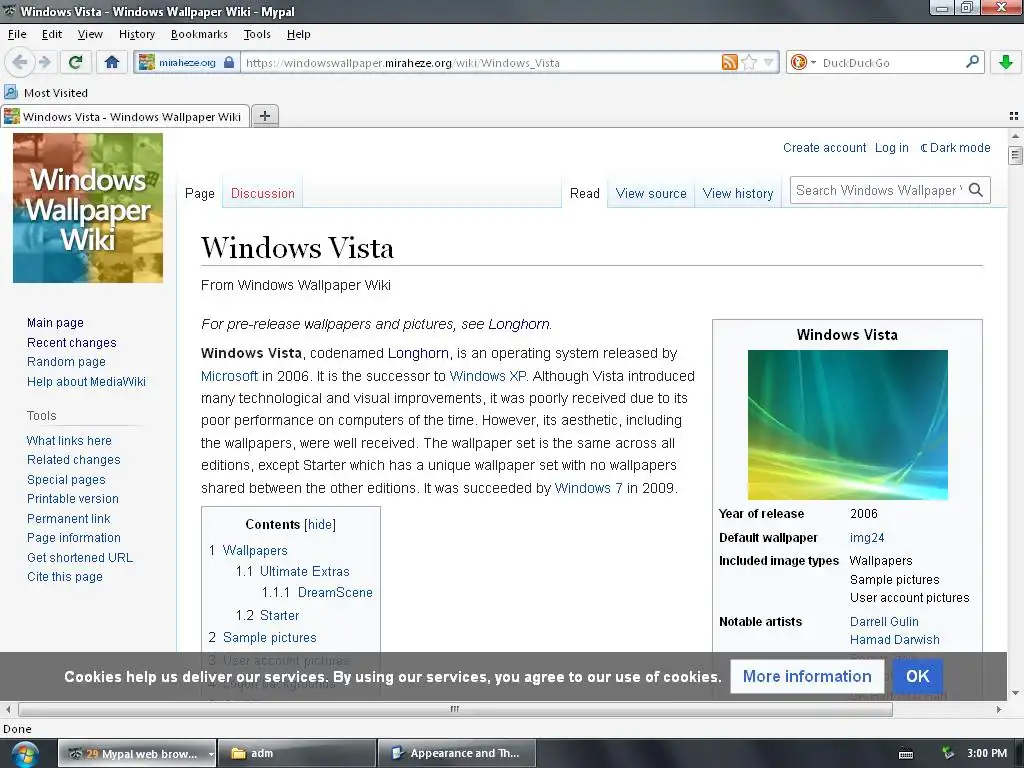This screenshot has height=768, width=1024.
Task: Open a Random page
Action: [66, 362]
